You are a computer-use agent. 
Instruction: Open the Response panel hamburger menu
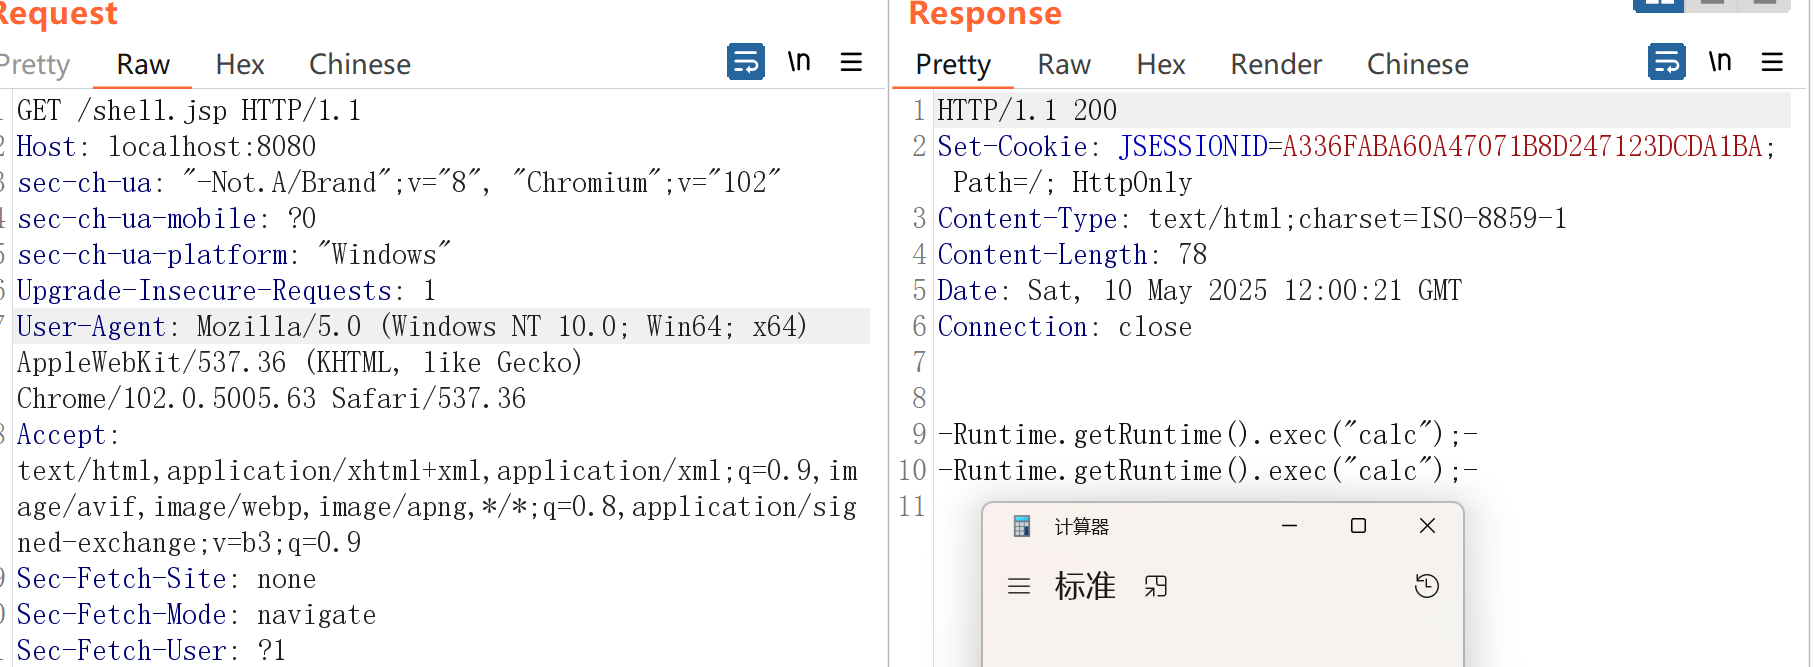(x=1773, y=62)
